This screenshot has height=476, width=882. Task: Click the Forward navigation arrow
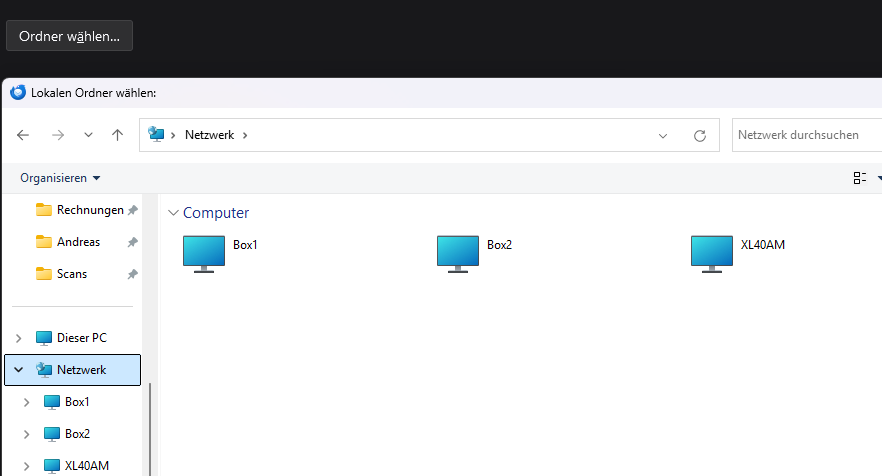tap(58, 135)
